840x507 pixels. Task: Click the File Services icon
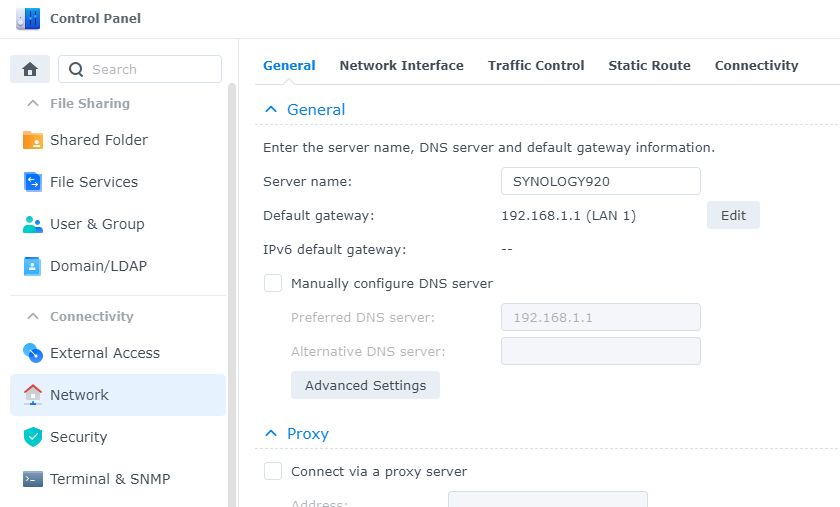tap(33, 182)
